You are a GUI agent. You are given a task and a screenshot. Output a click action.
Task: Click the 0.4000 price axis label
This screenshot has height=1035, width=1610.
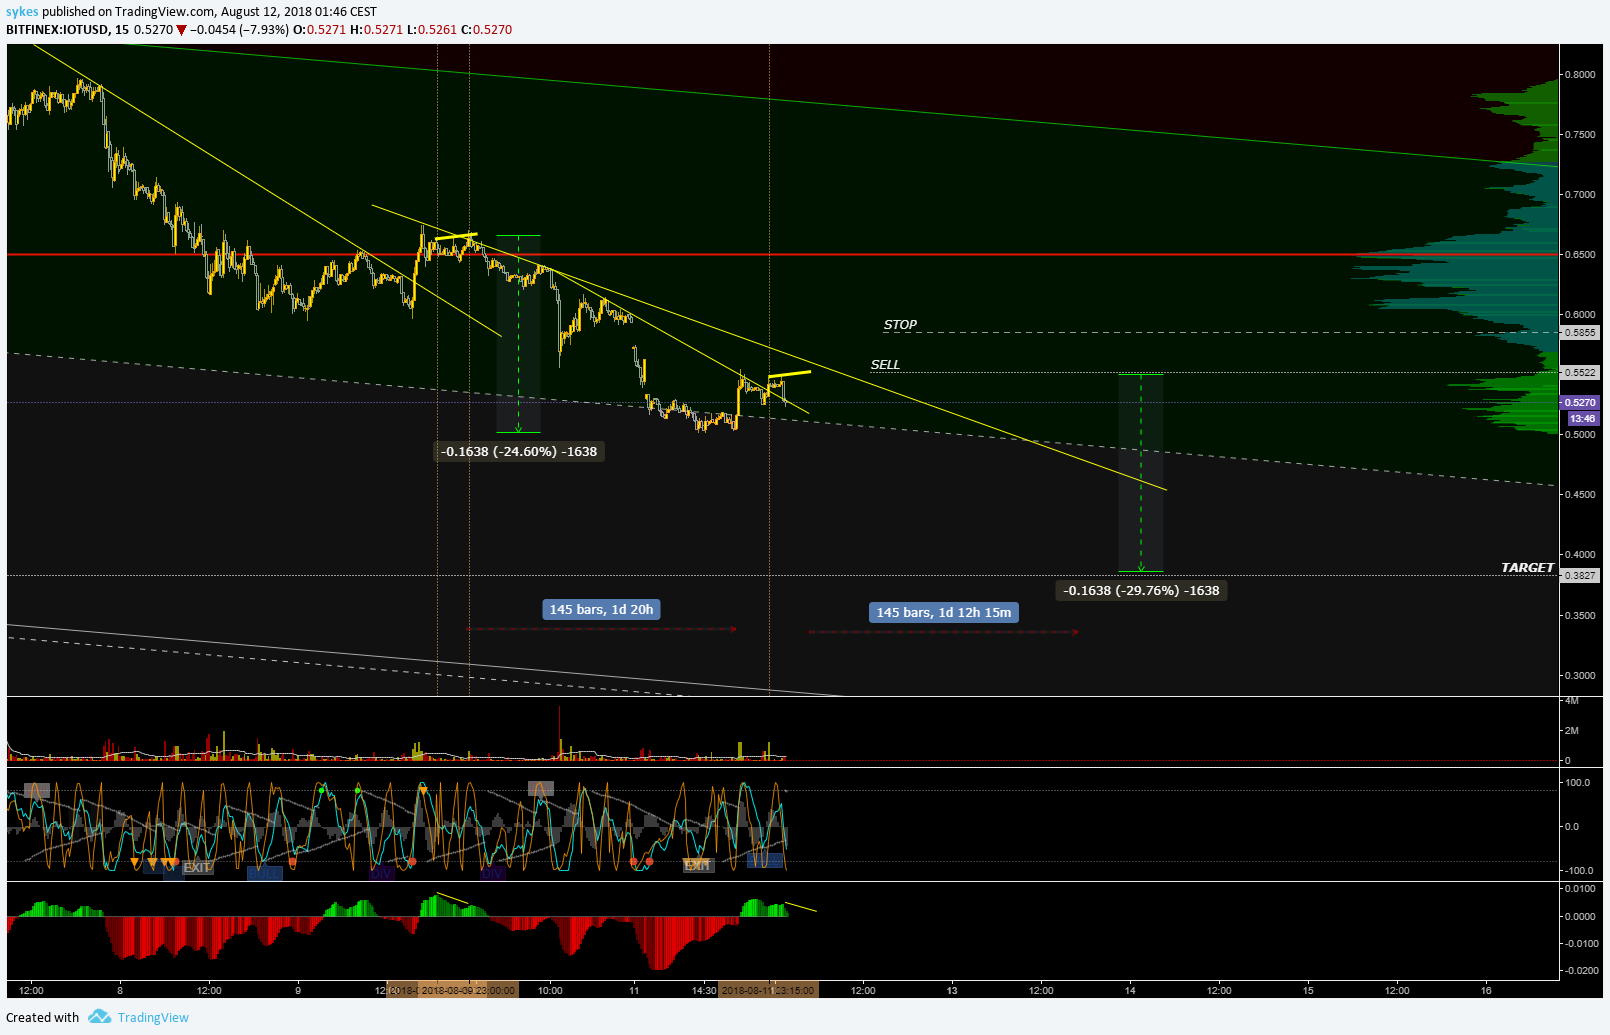coord(1580,555)
